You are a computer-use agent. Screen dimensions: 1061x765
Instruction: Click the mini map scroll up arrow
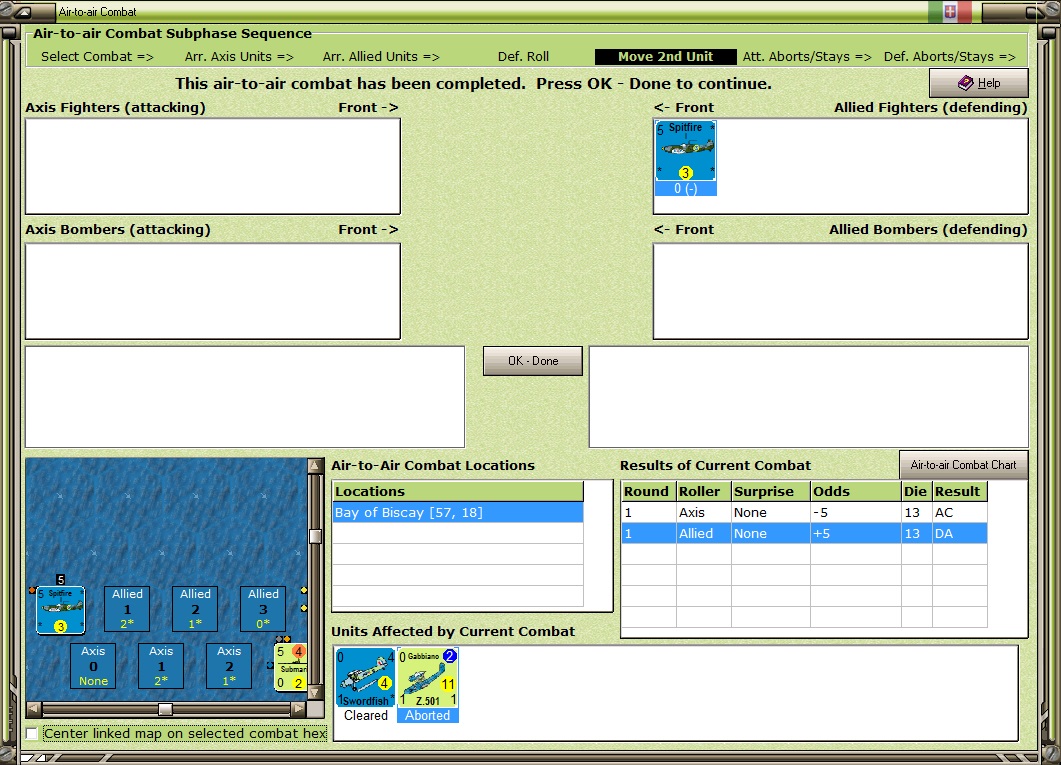click(x=315, y=466)
